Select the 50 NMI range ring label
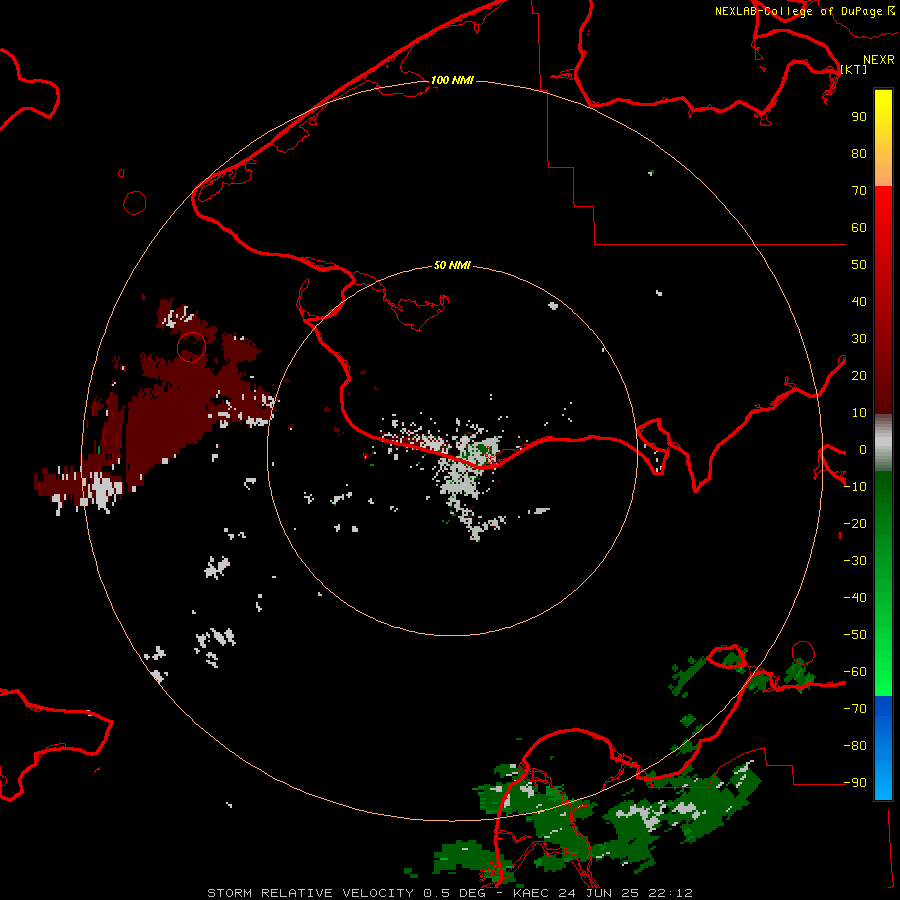The width and height of the screenshot is (900, 900). coord(452,265)
